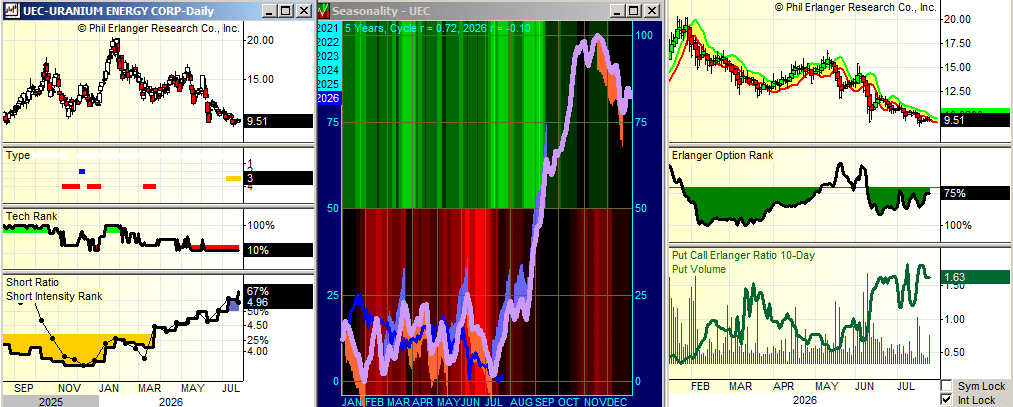Close the UEC-Uranium Energy Corp Daily window
Viewport: 1013px width, 407px height.
coord(304,10)
